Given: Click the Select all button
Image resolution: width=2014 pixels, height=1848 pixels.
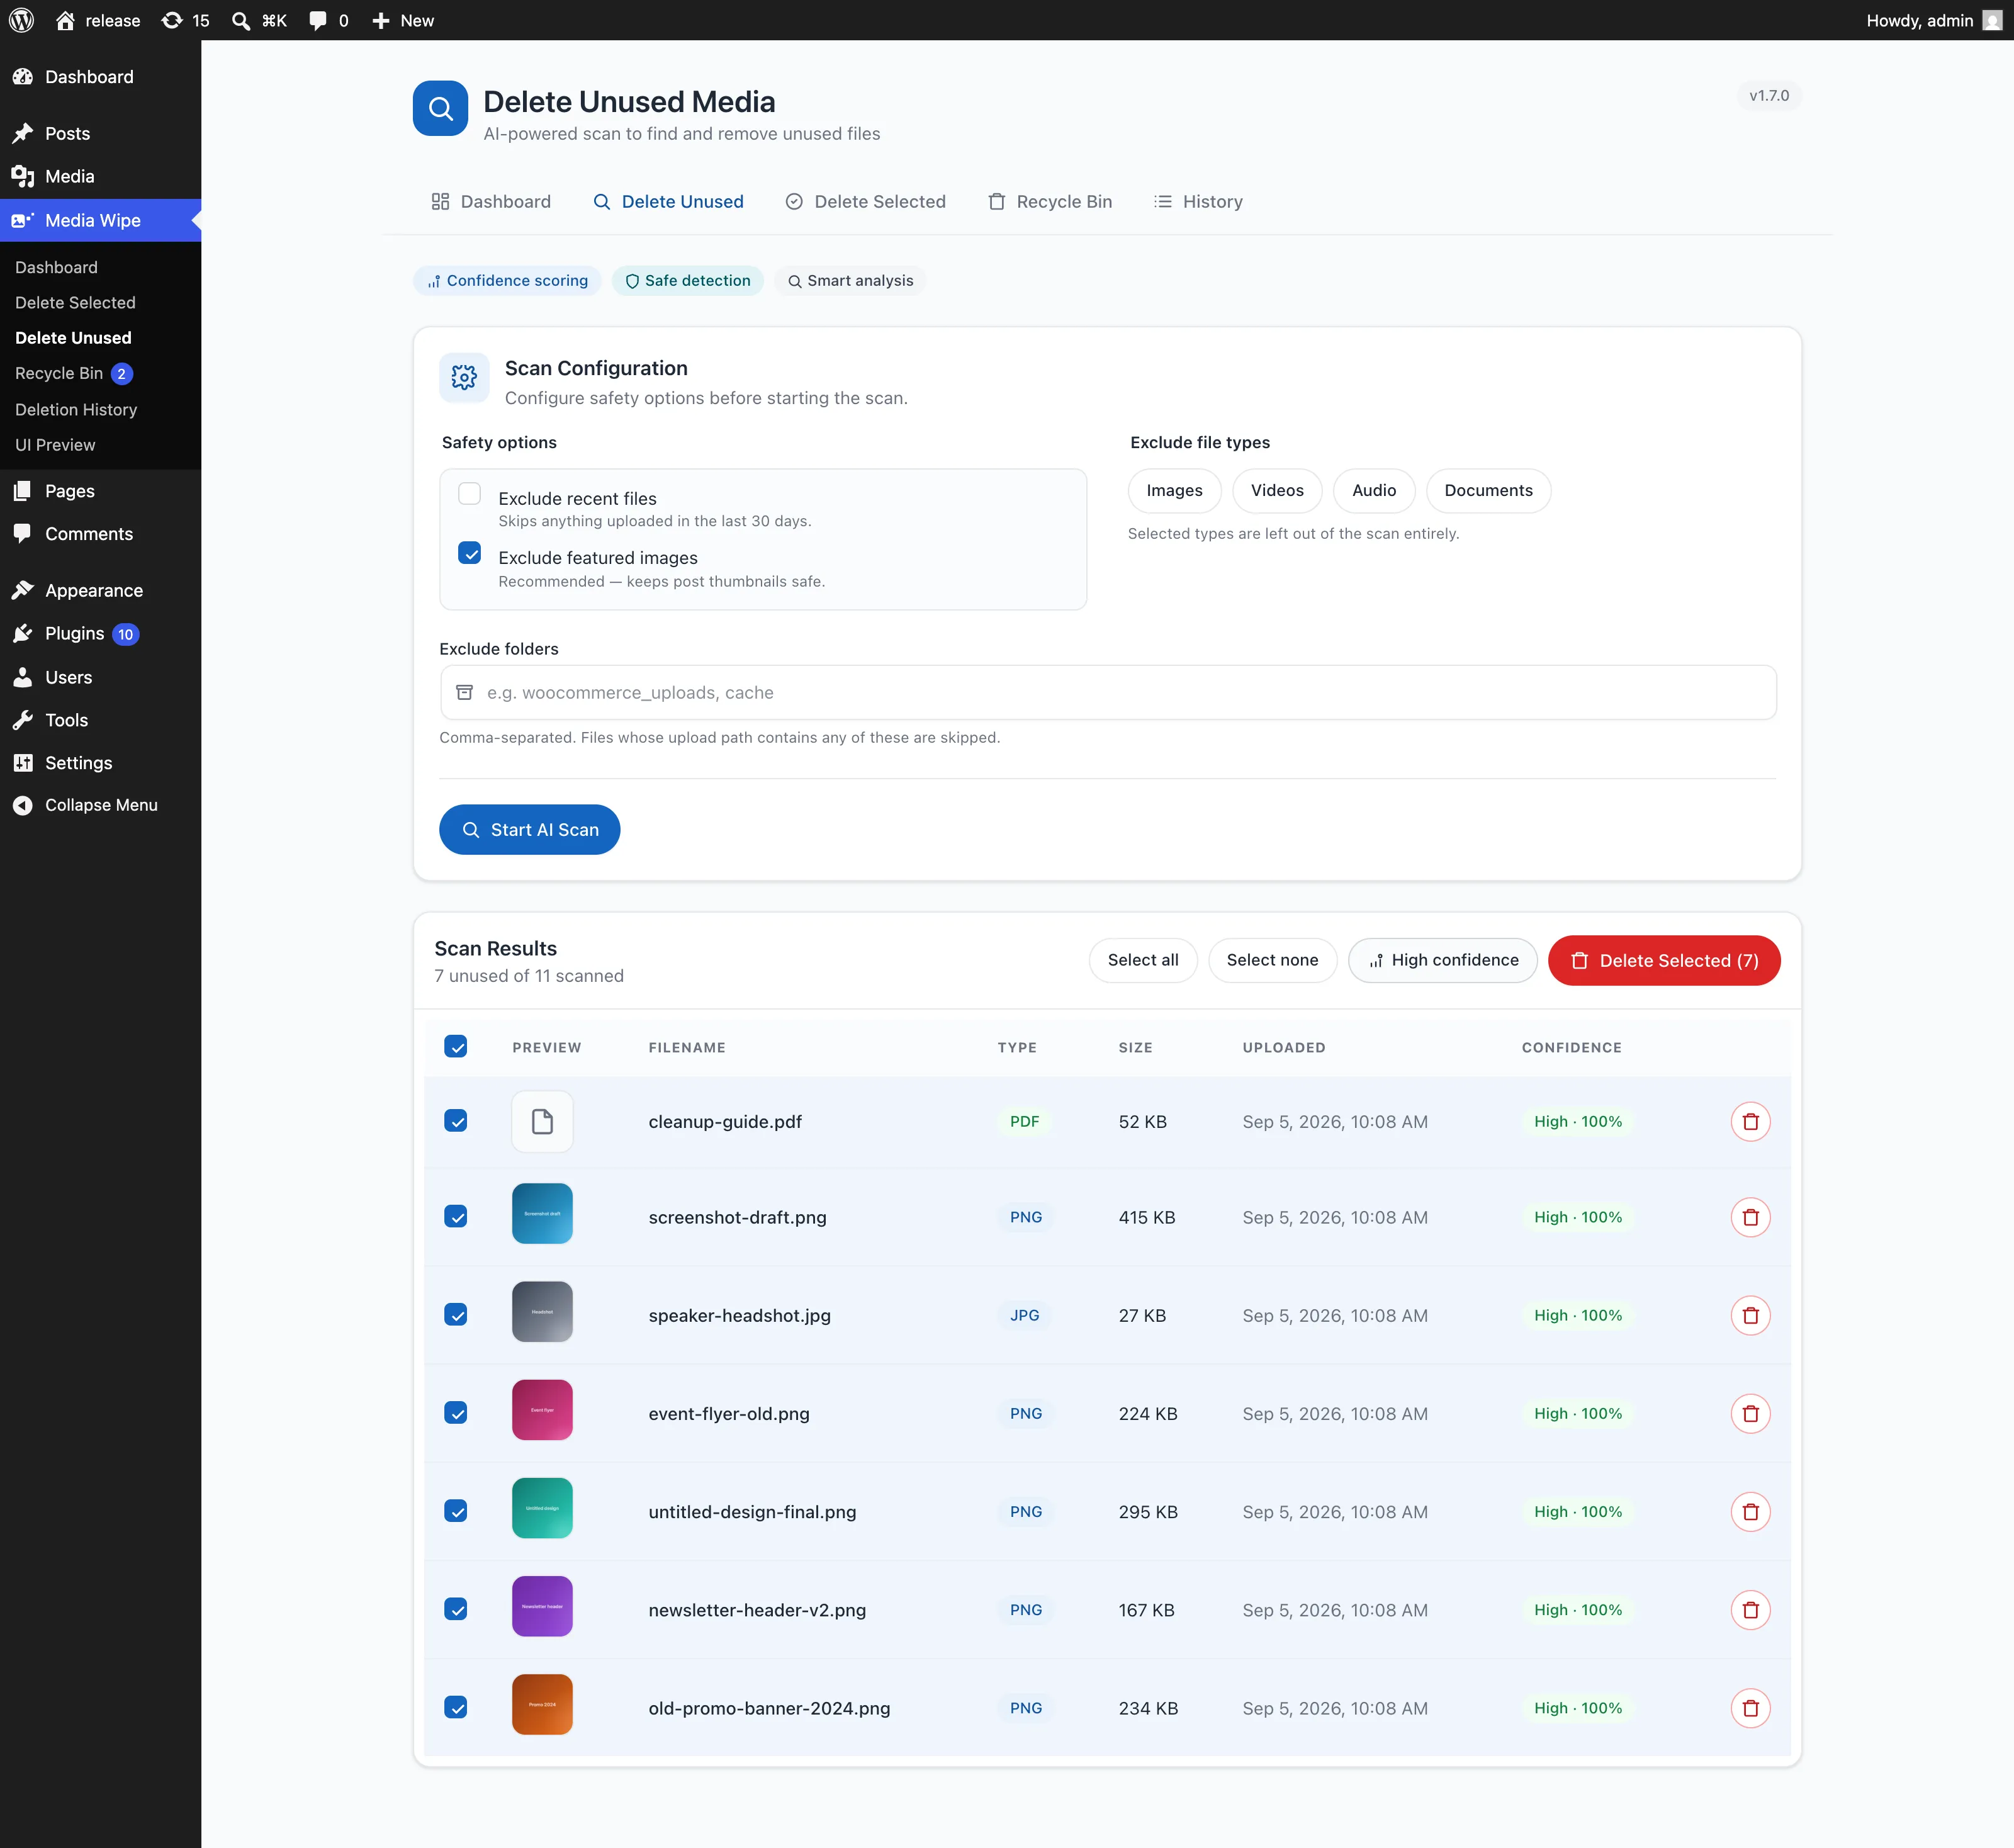Looking at the screenshot, I should pos(1143,960).
